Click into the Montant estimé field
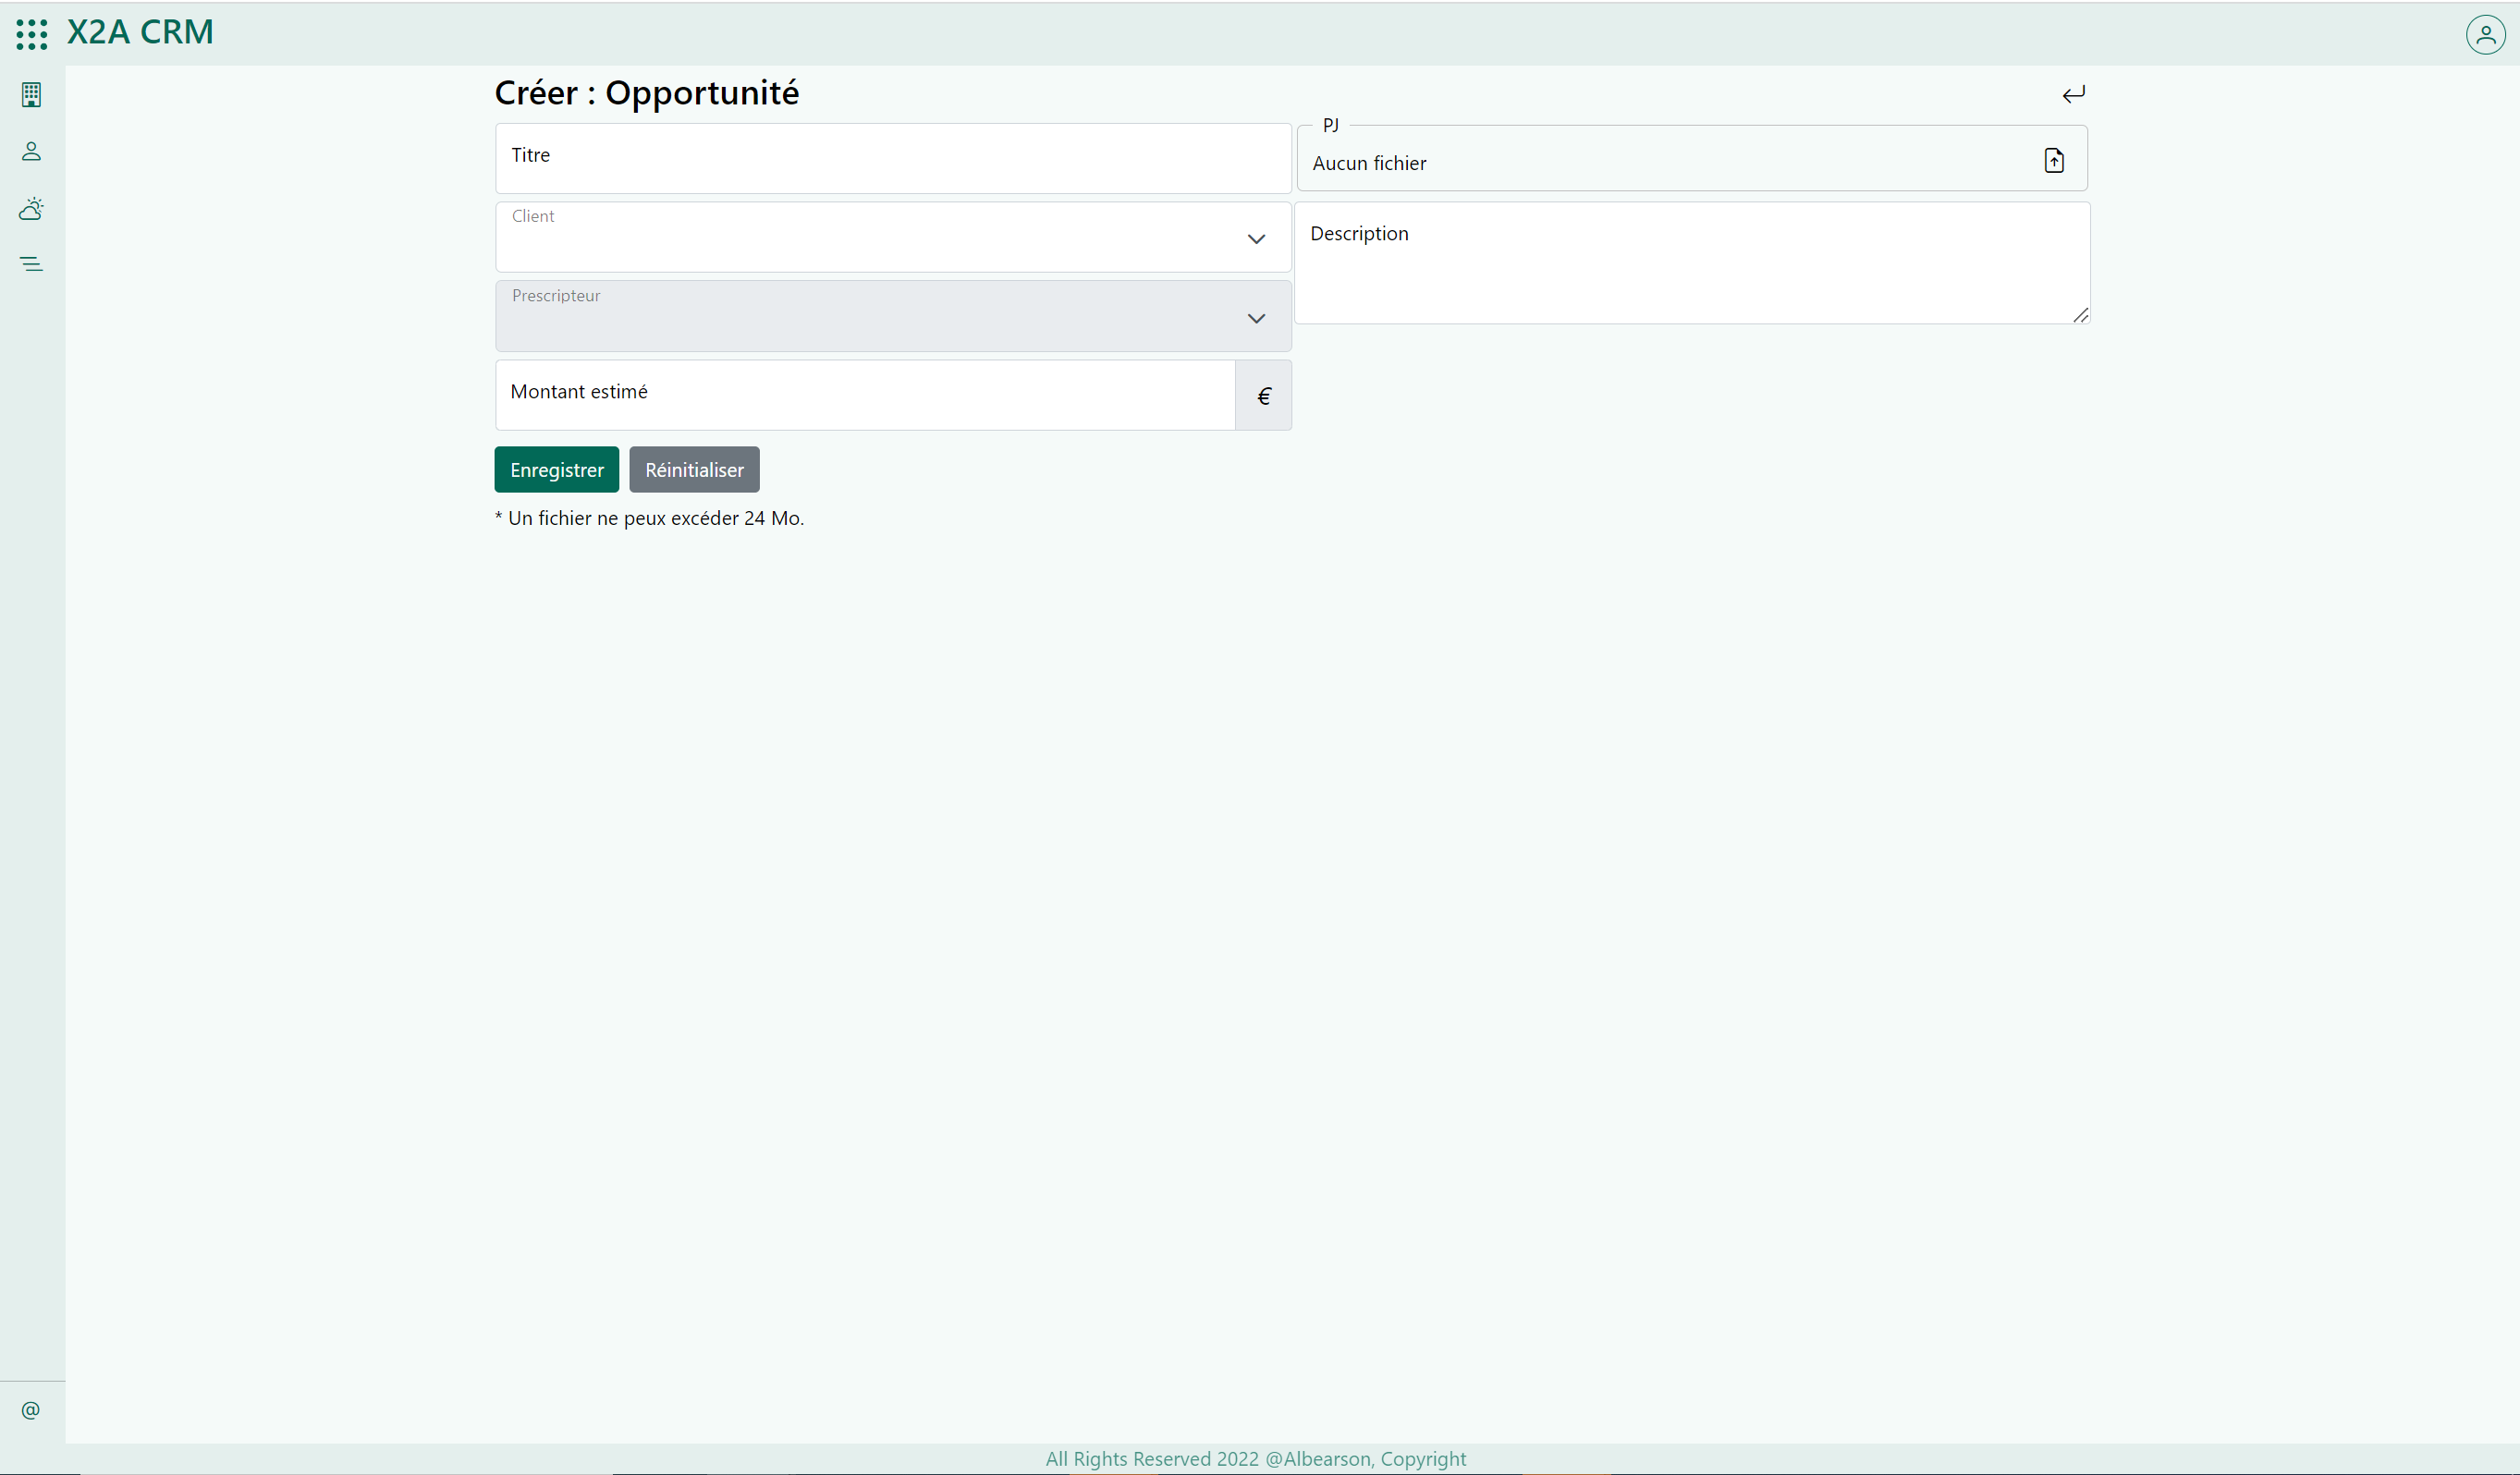Viewport: 2520px width, 1475px height. pyautogui.click(x=865, y=395)
